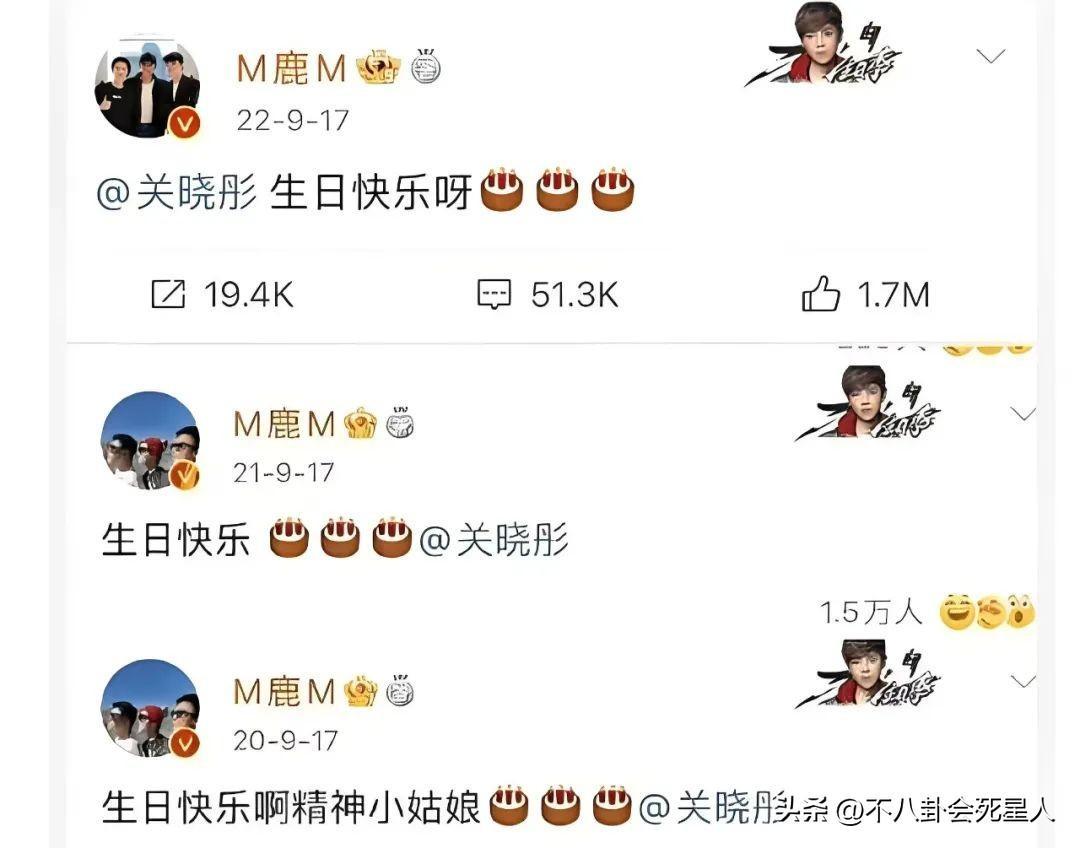The height and width of the screenshot is (848, 1080).
Task: Click the verified V badge on top avatar
Action: 185,124
